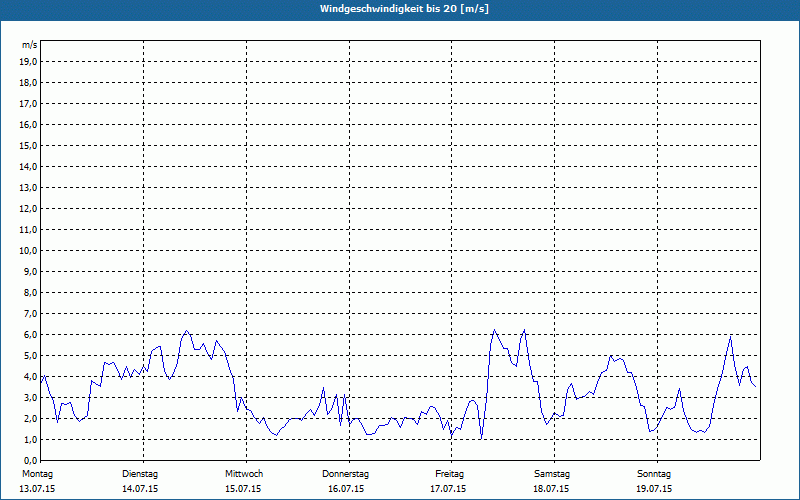Click the date 15.07.15

243,489
